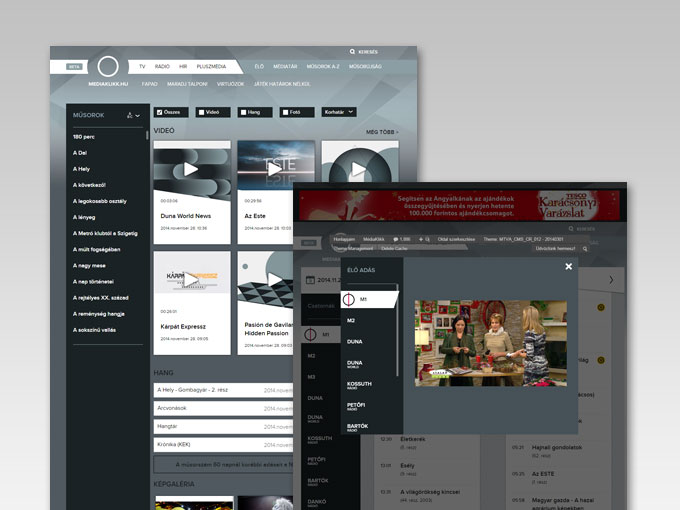The width and height of the screenshot is (680, 510).
Task: Click the plus icon in the admin bar
Action: pyautogui.click(x=421, y=239)
